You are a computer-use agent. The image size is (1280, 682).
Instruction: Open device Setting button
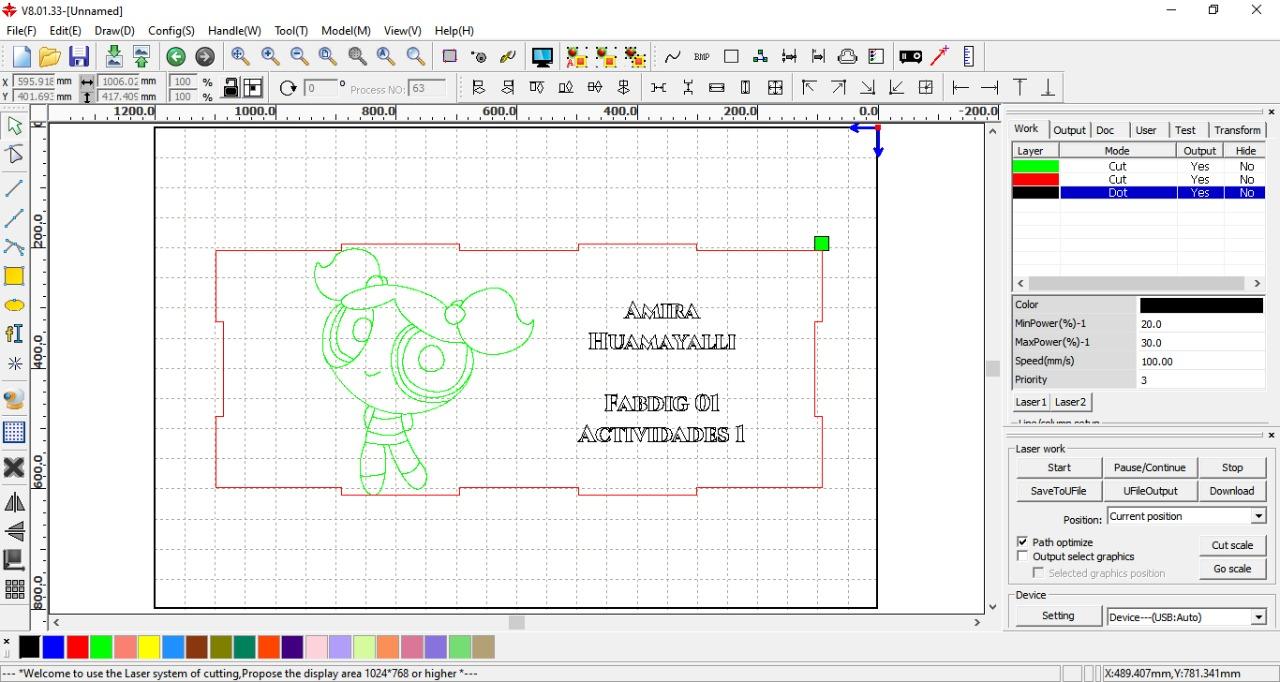coord(1058,616)
